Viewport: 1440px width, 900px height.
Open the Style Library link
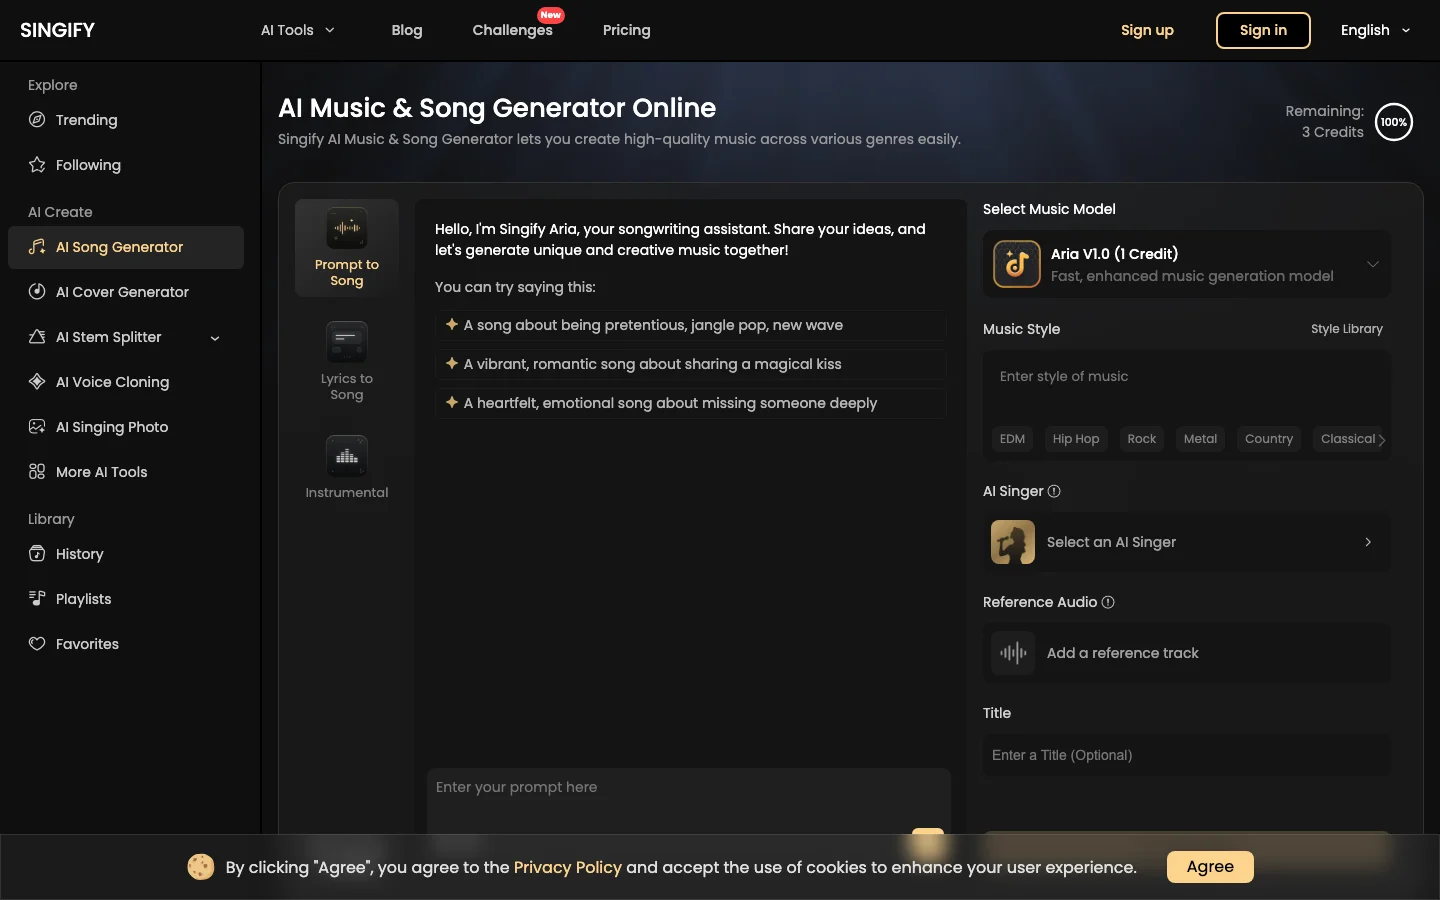coord(1347,329)
